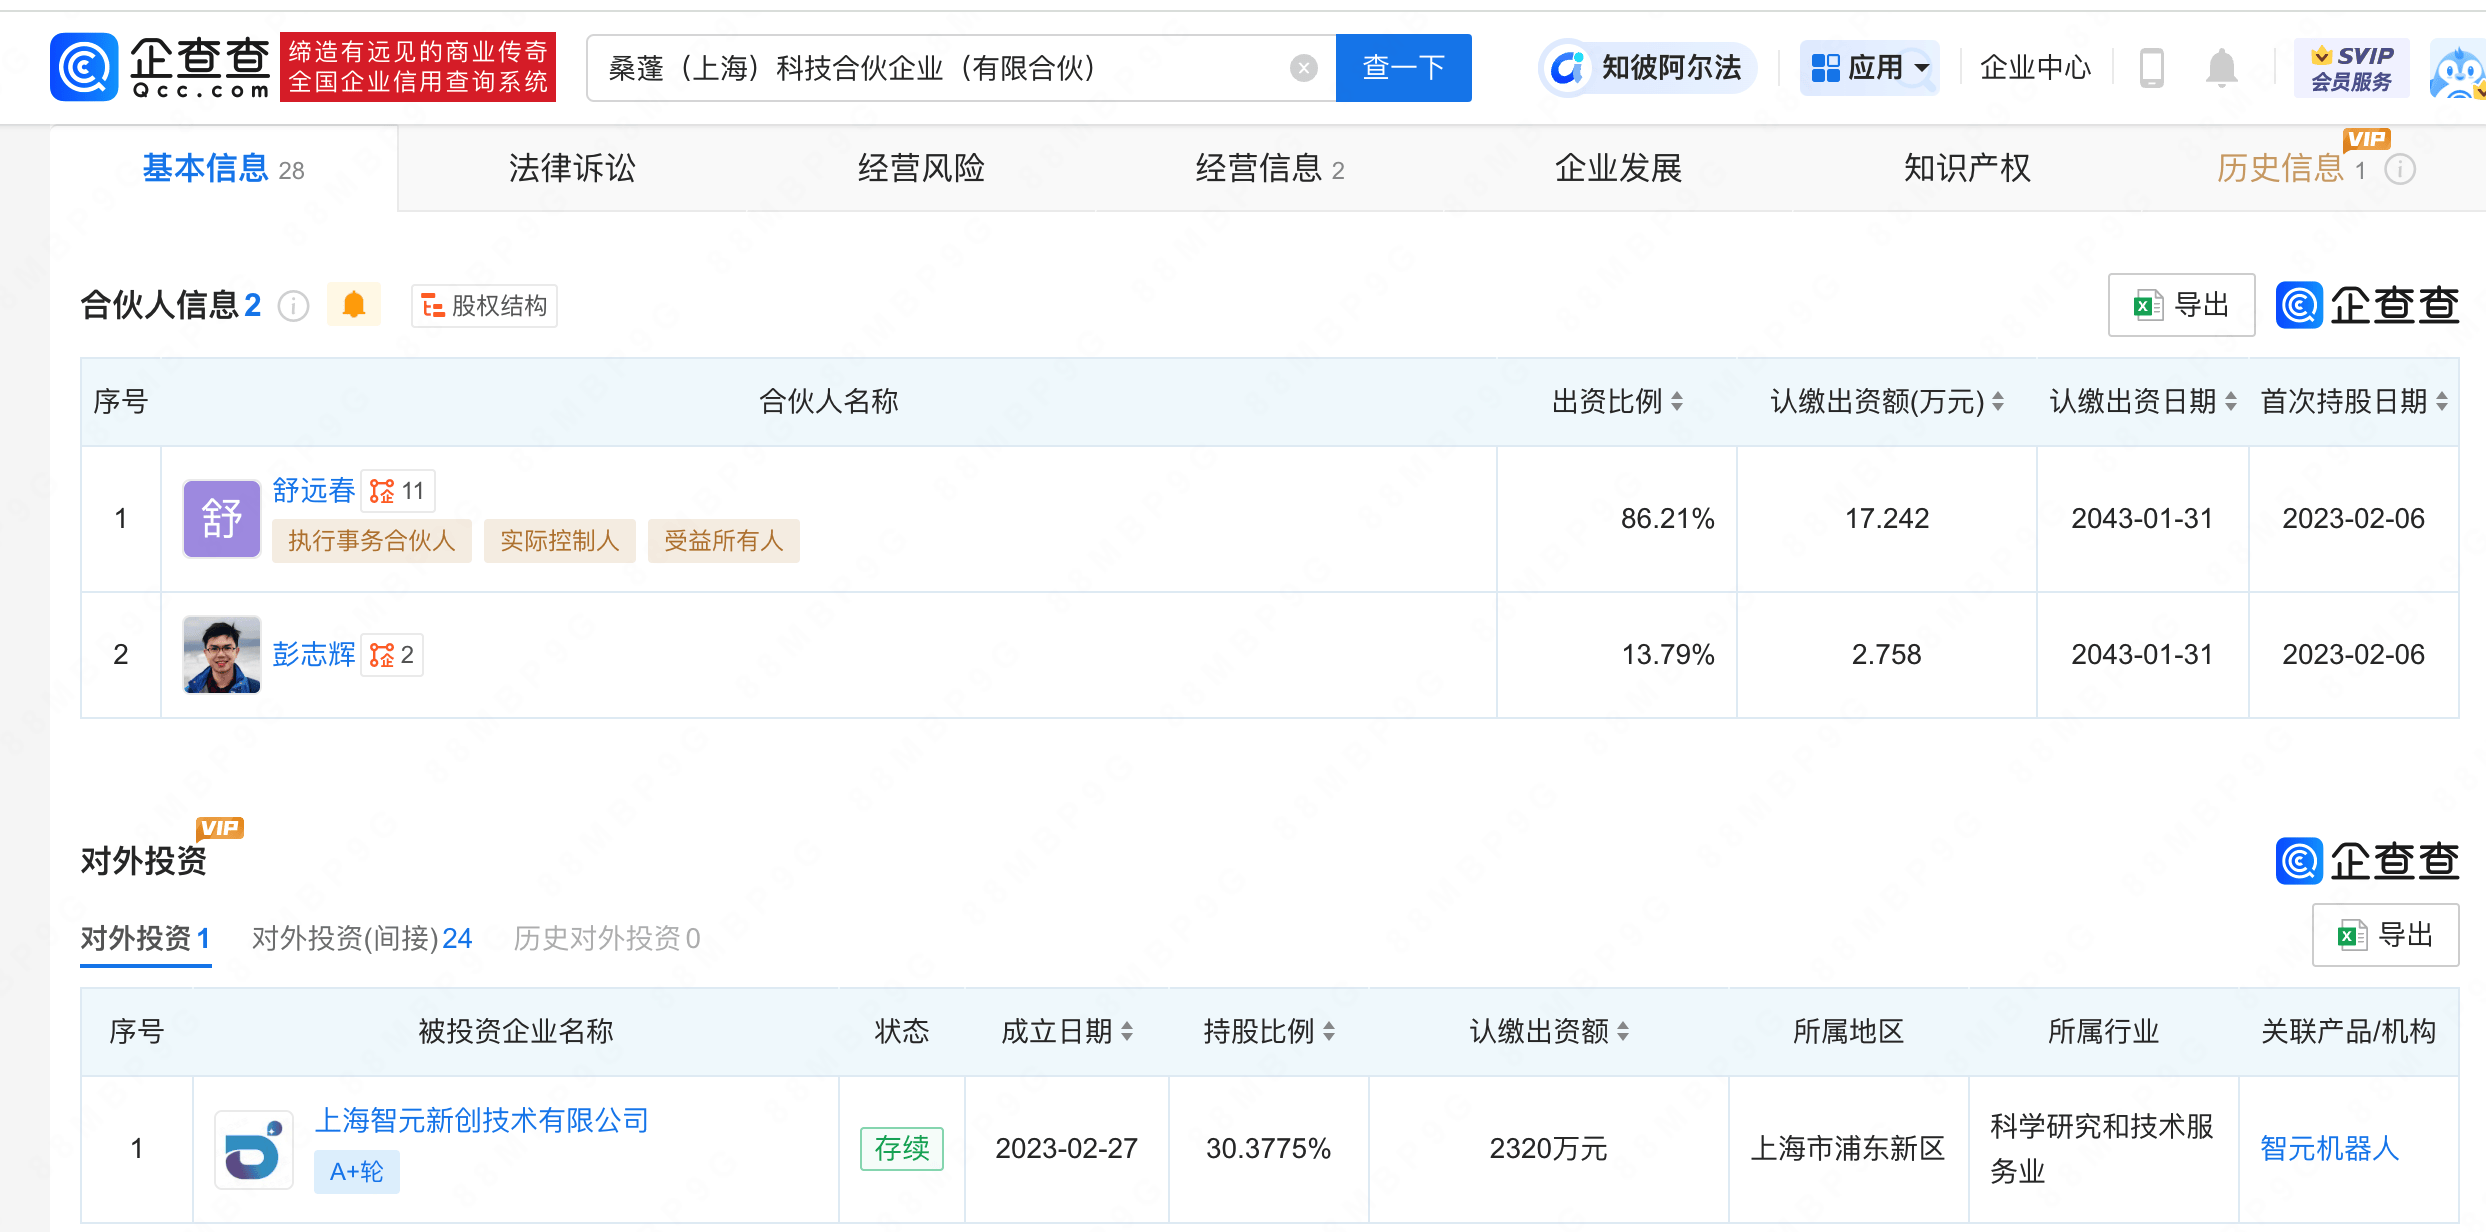
Task: Click 实际控制人 tag
Action: point(559,541)
